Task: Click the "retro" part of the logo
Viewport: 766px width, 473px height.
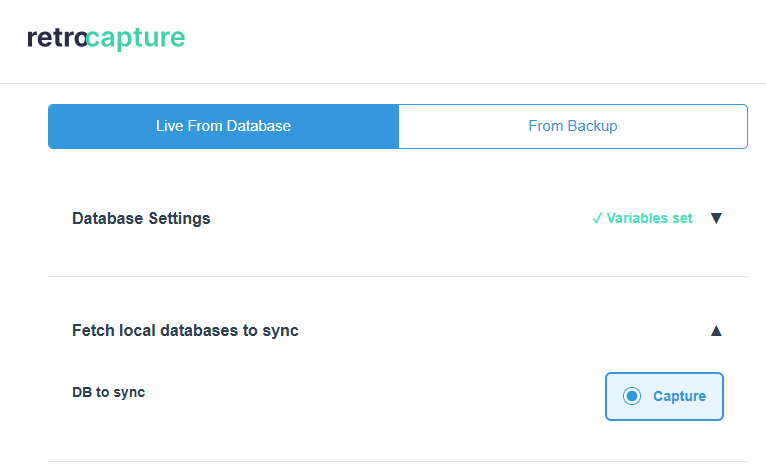Action: point(56,38)
